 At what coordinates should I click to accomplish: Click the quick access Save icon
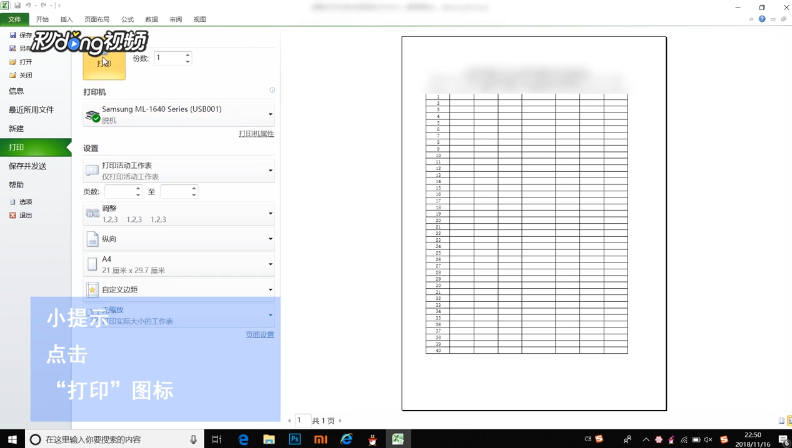point(18,6)
